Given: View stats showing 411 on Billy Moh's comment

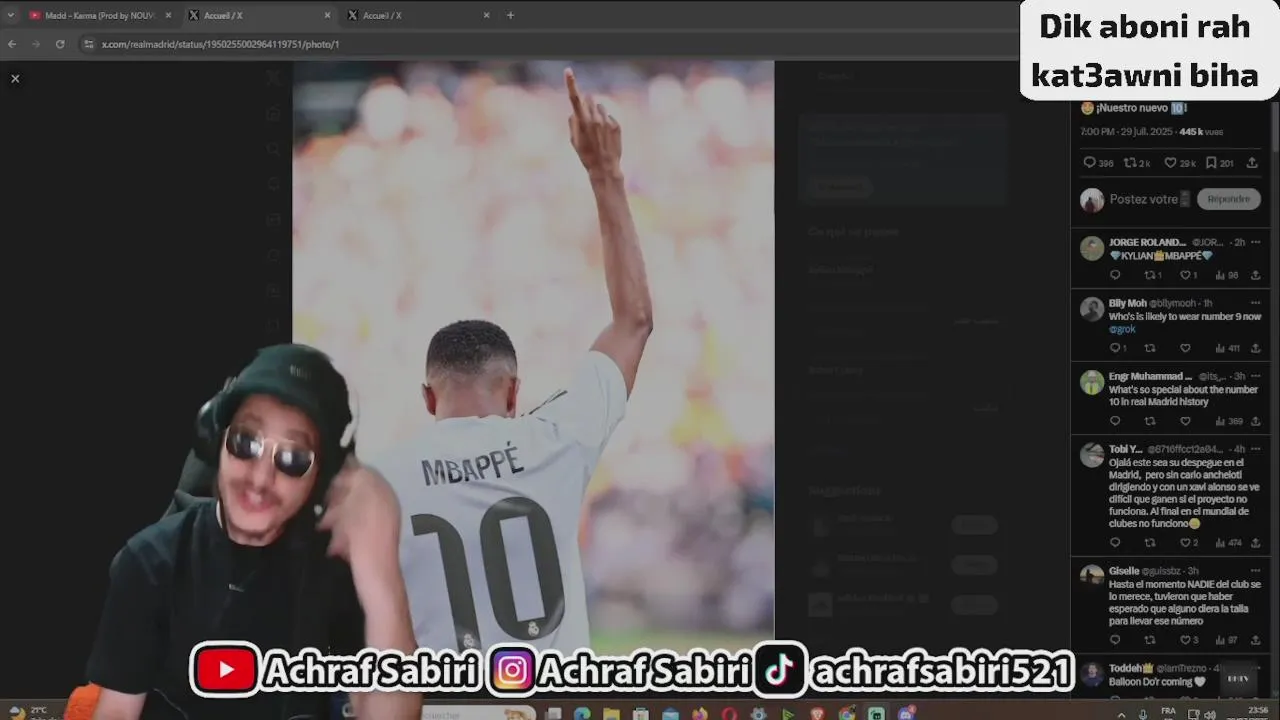Looking at the screenshot, I should (x=1228, y=348).
